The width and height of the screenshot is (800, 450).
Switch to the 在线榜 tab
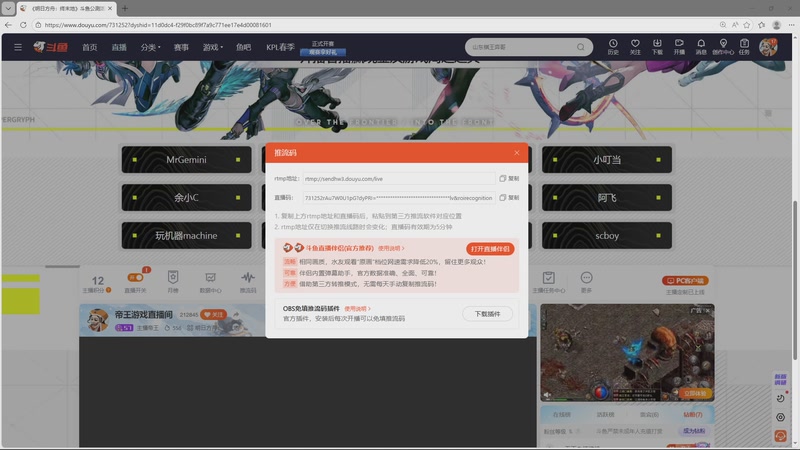pos(562,415)
